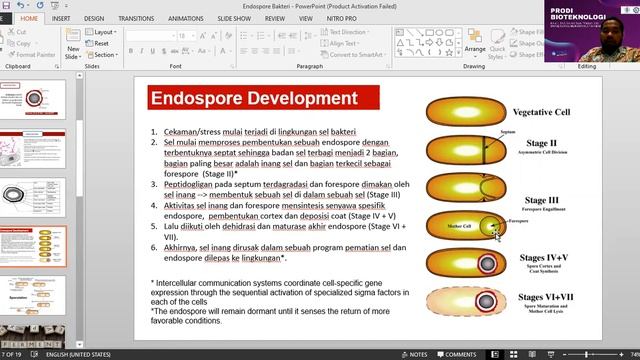Viewport: 640px width, 360px height.
Task: Click zoom in plus button
Action: point(621,354)
